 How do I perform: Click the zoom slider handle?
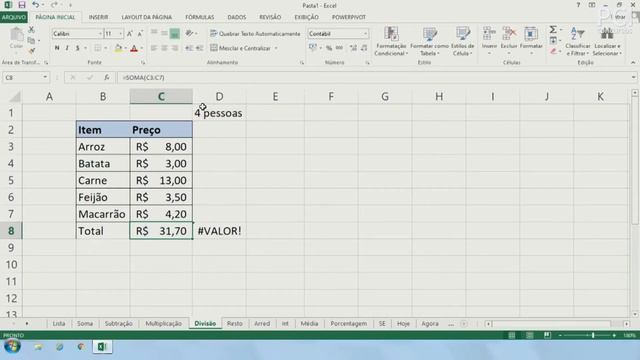[x=593, y=335]
